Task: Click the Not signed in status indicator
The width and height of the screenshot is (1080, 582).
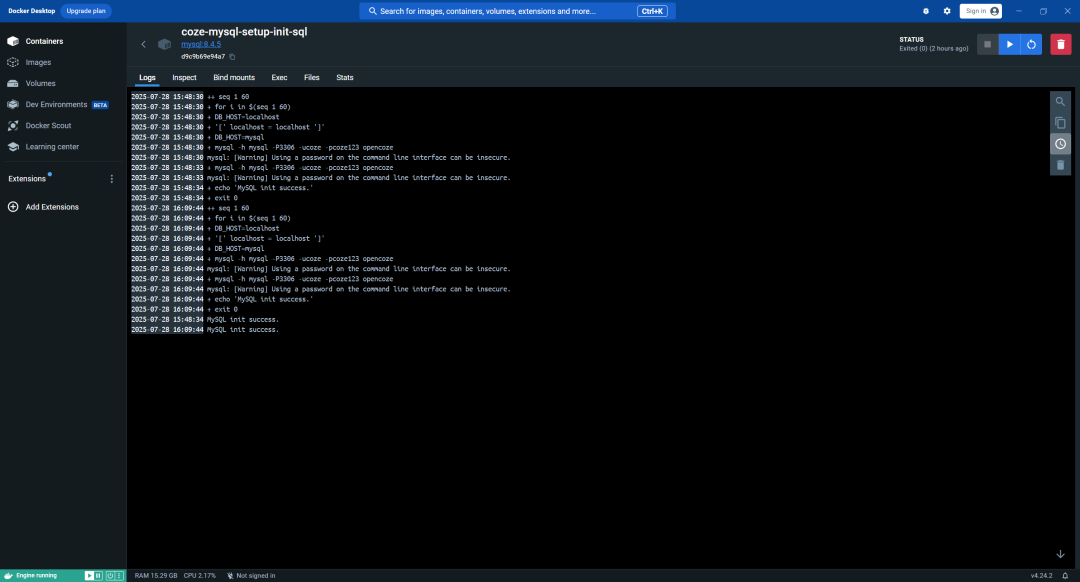Action: pyautogui.click(x=251, y=576)
